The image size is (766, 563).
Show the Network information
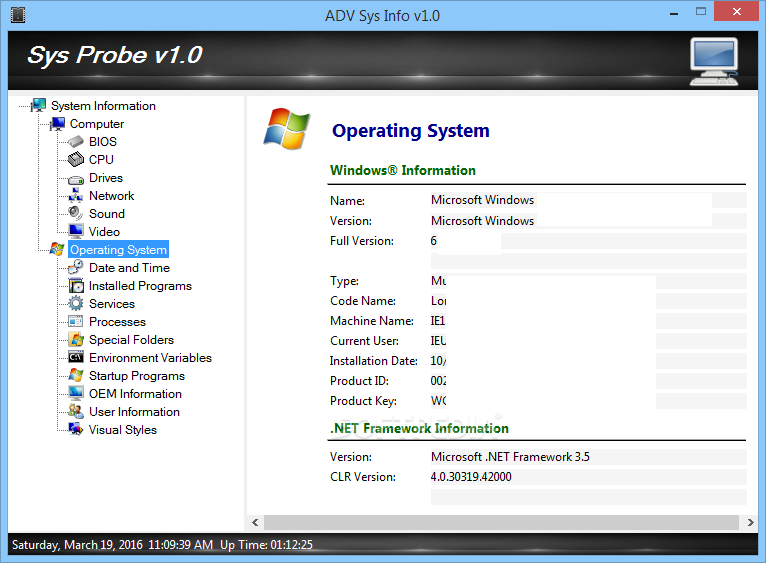tap(111, 196)
